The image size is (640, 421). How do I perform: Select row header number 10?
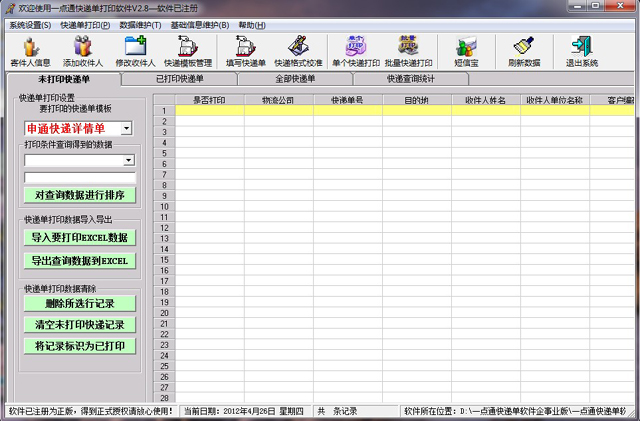pos(164,207)
